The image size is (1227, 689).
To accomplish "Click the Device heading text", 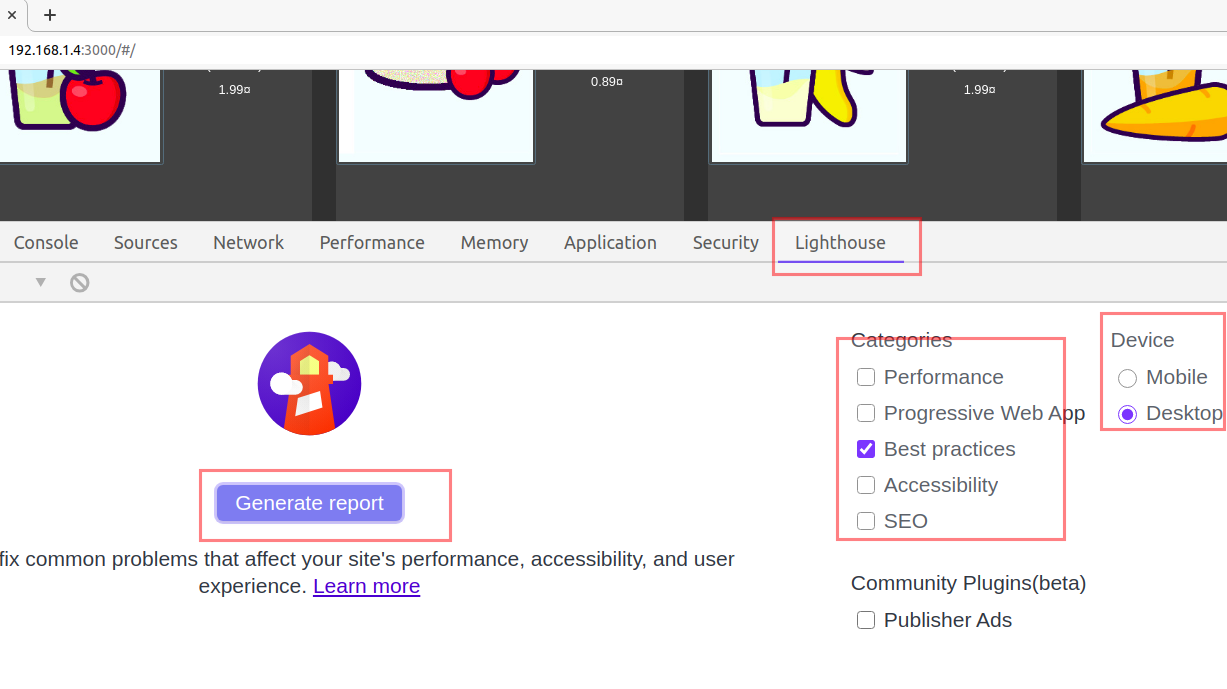I will tap(1142, 340).
